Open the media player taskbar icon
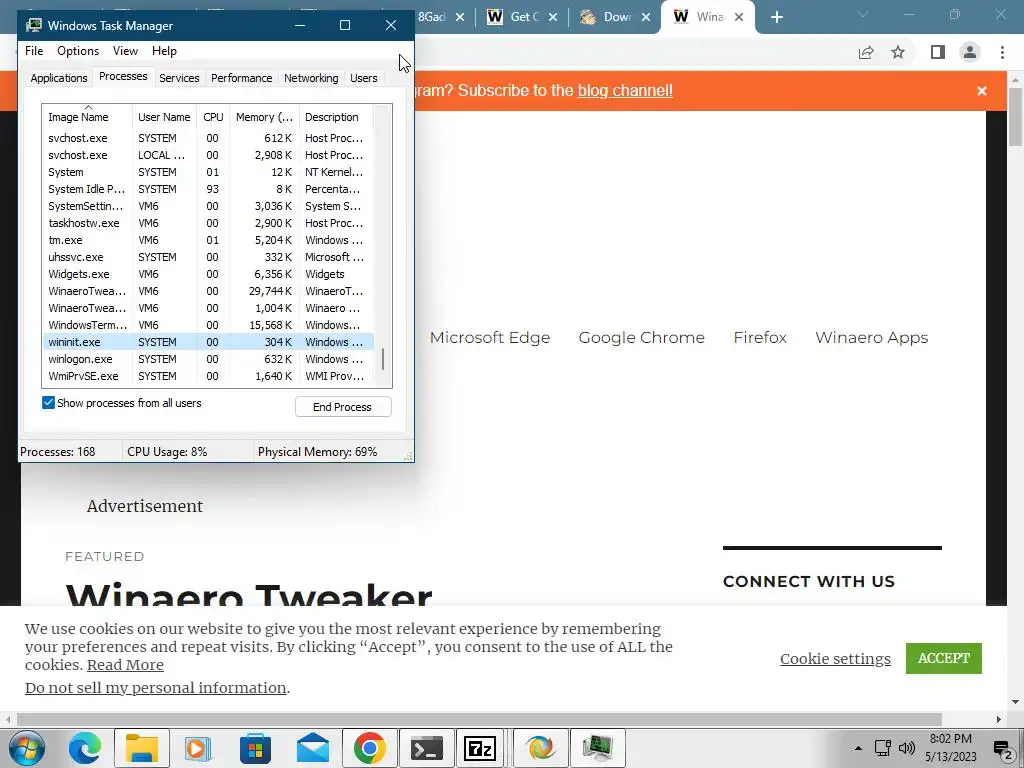Screen dimensions: 1024x768 click(199, 748)
